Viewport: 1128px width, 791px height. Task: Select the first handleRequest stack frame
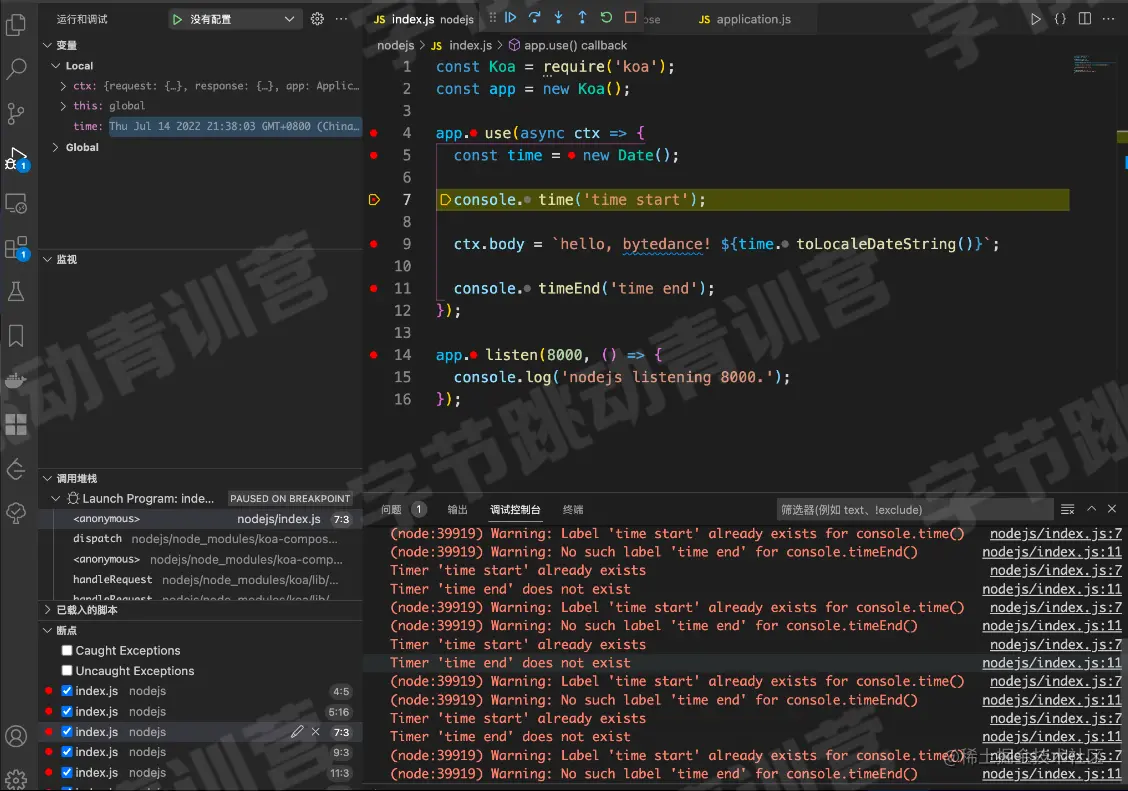pyautogui.click(x=201, y=580)
